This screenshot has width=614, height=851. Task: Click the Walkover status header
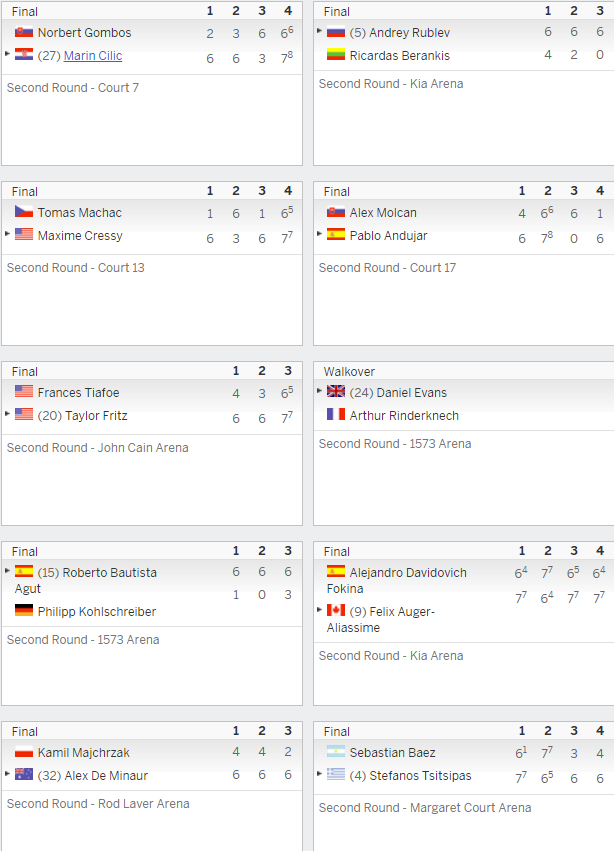coord(349,372)
